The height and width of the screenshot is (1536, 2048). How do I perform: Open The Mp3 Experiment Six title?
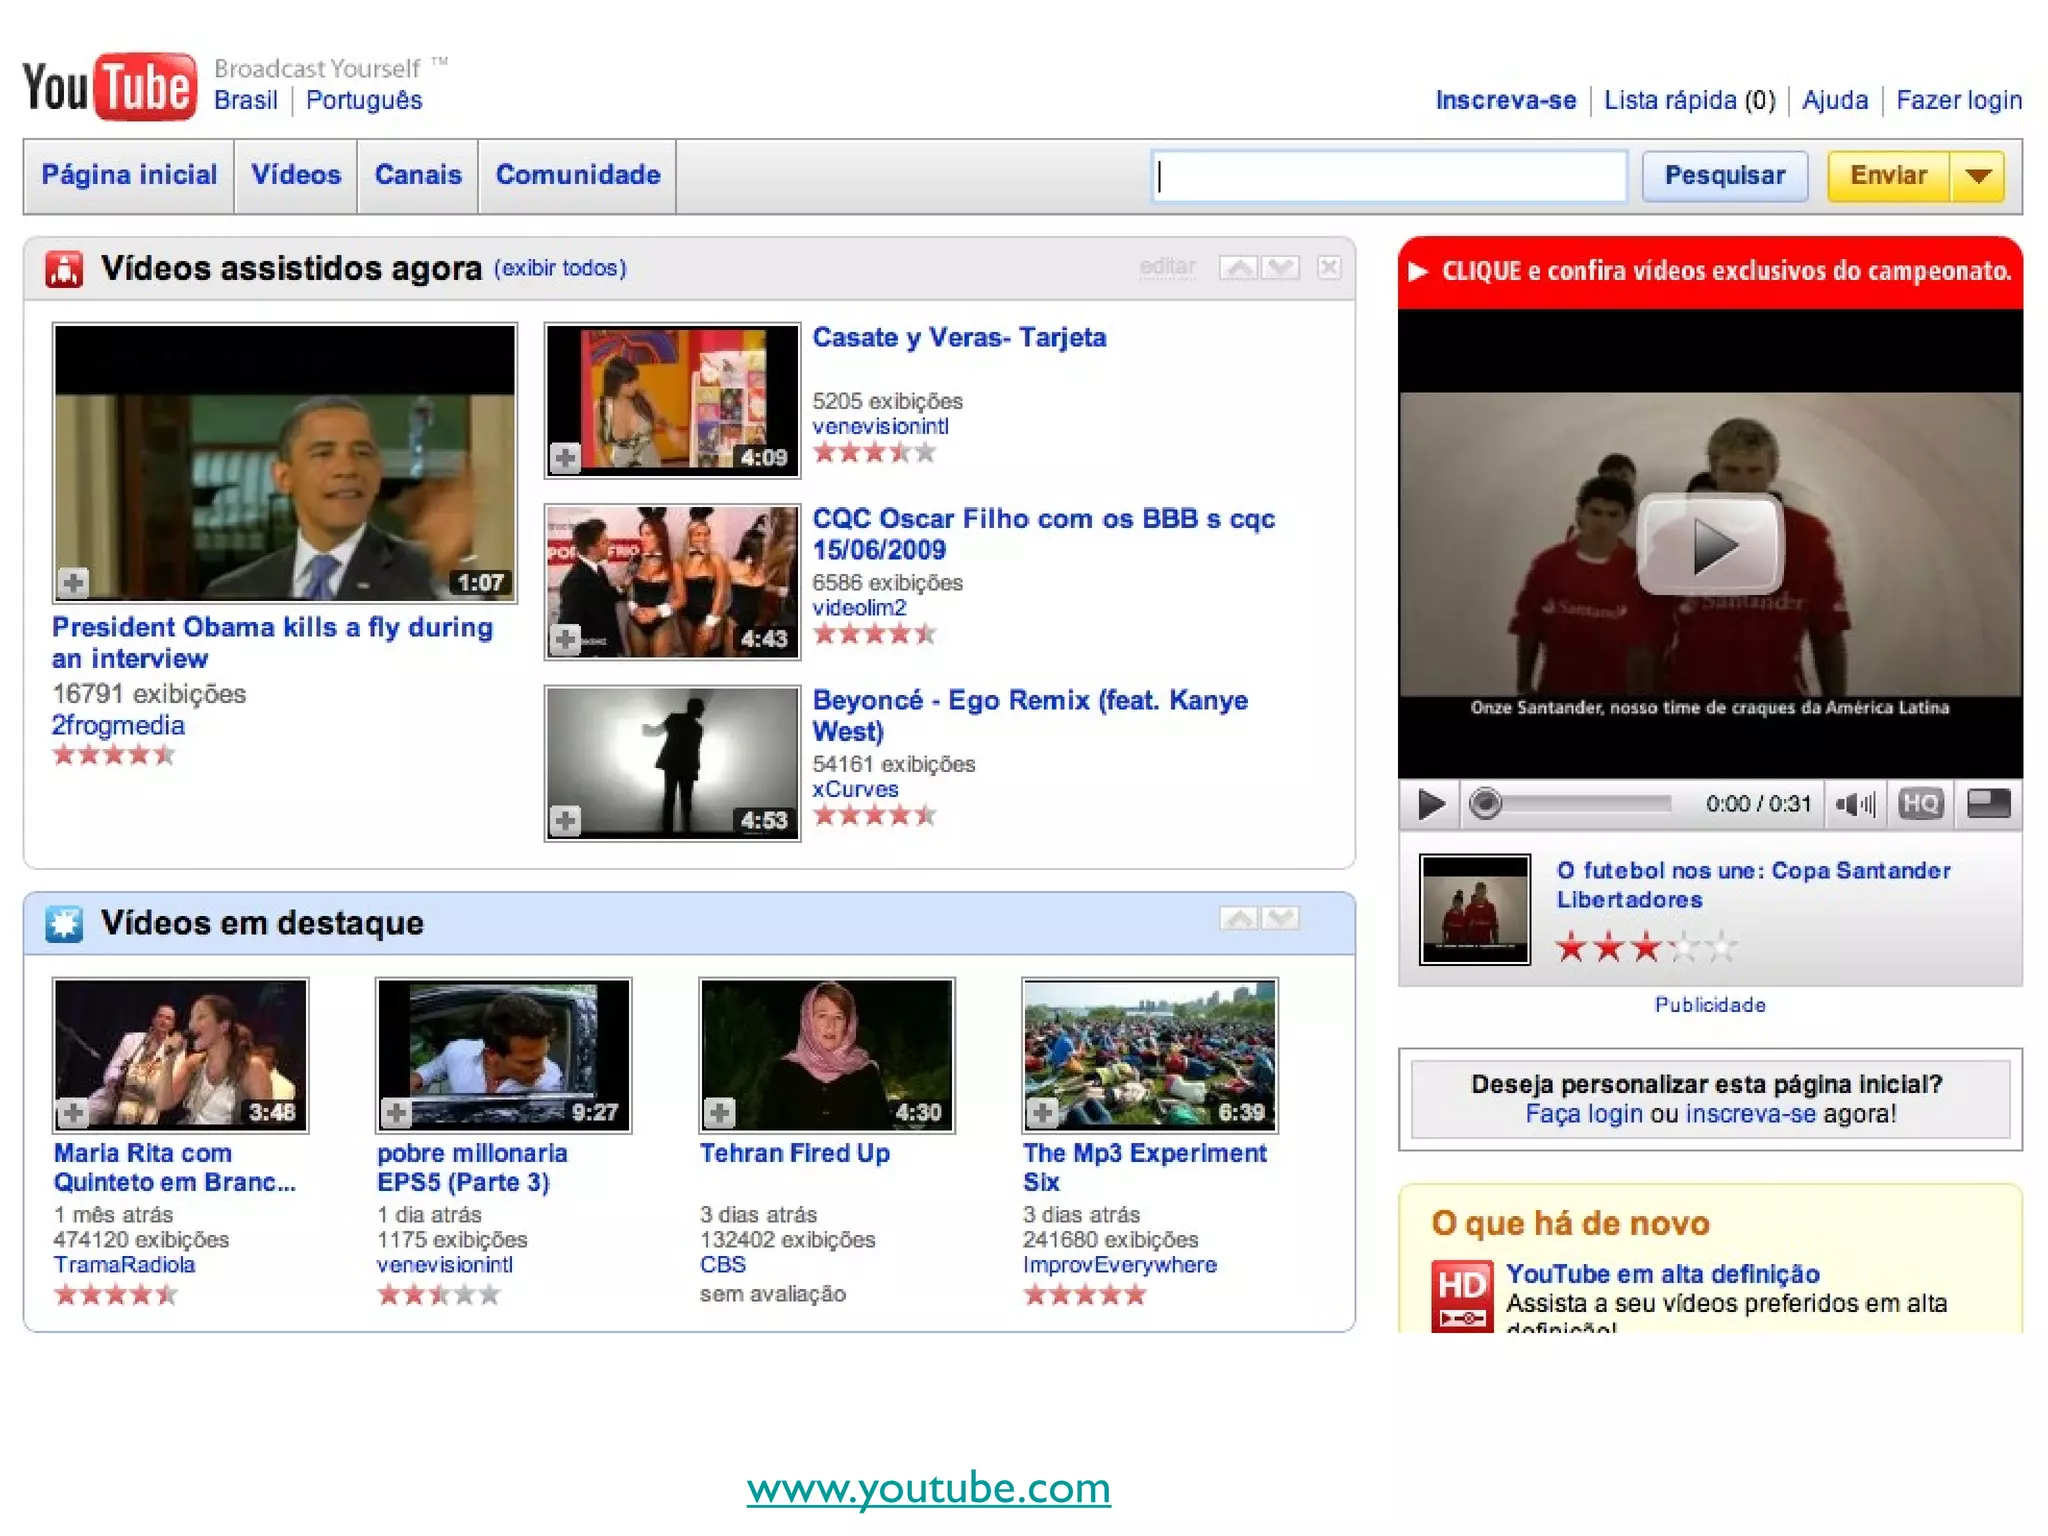[1144, 1167]
